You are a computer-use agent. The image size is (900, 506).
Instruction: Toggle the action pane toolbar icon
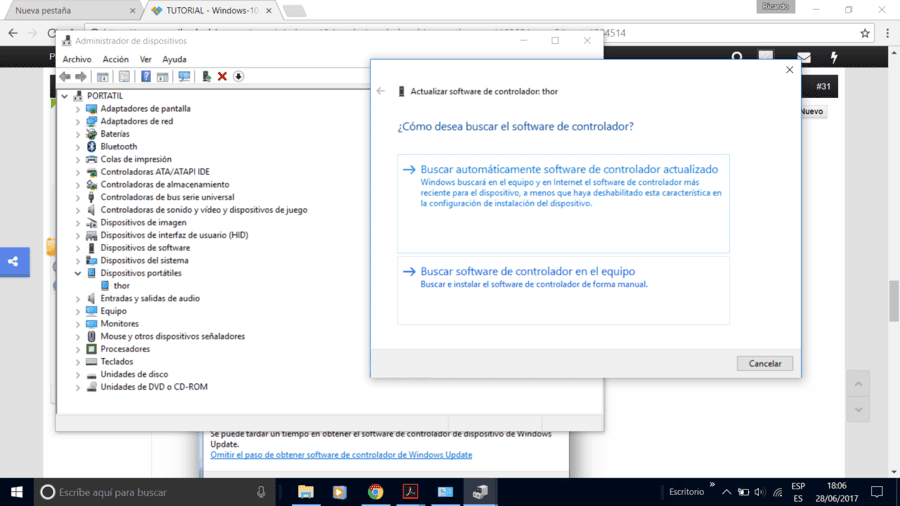coord(162,76)
